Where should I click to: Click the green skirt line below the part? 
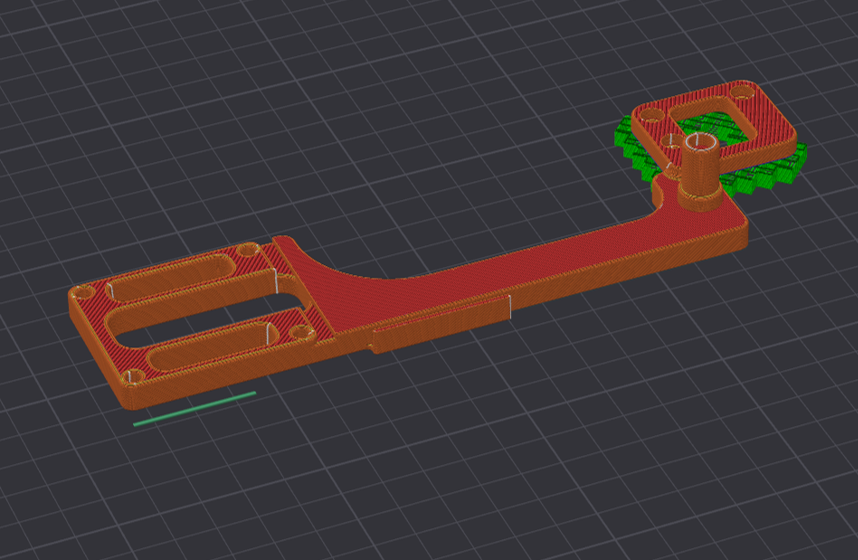coord(195,408)
